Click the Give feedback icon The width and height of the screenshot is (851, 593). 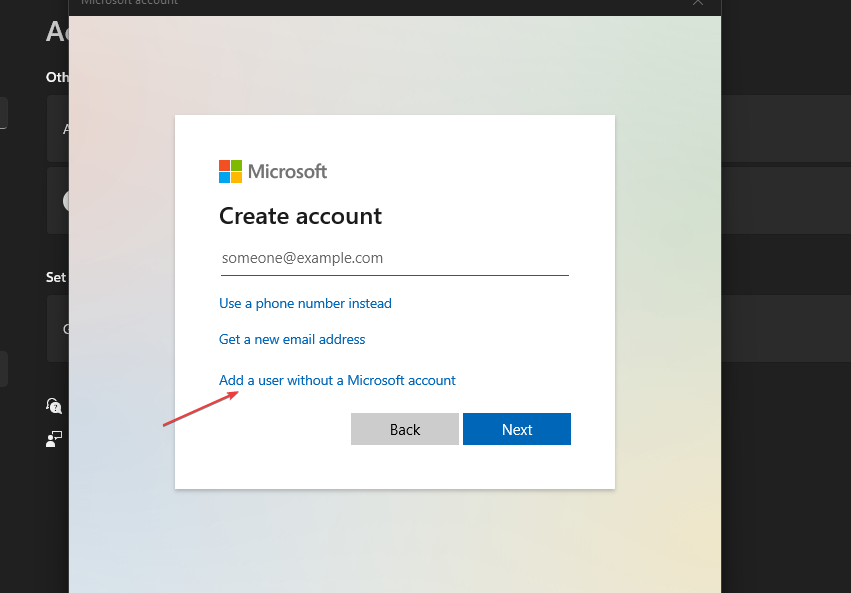click(x=53, y=438)
